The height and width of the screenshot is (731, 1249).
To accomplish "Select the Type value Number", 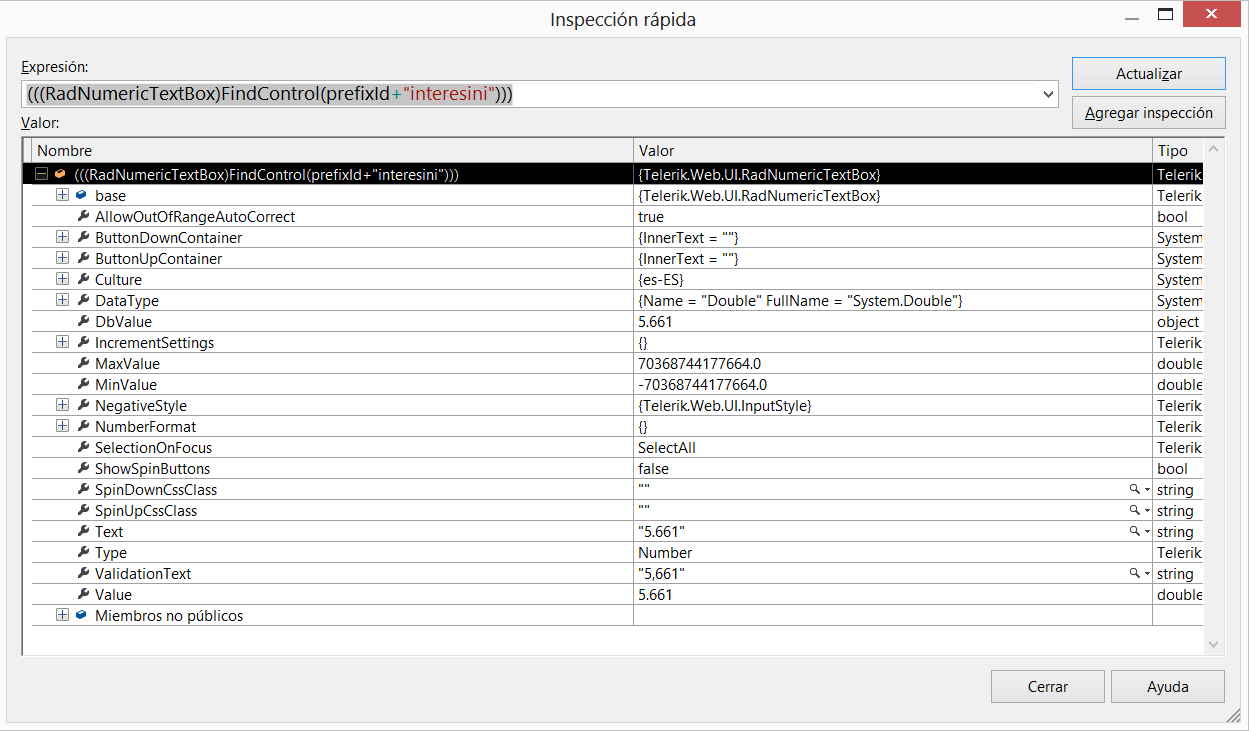I will click(665, 552).
